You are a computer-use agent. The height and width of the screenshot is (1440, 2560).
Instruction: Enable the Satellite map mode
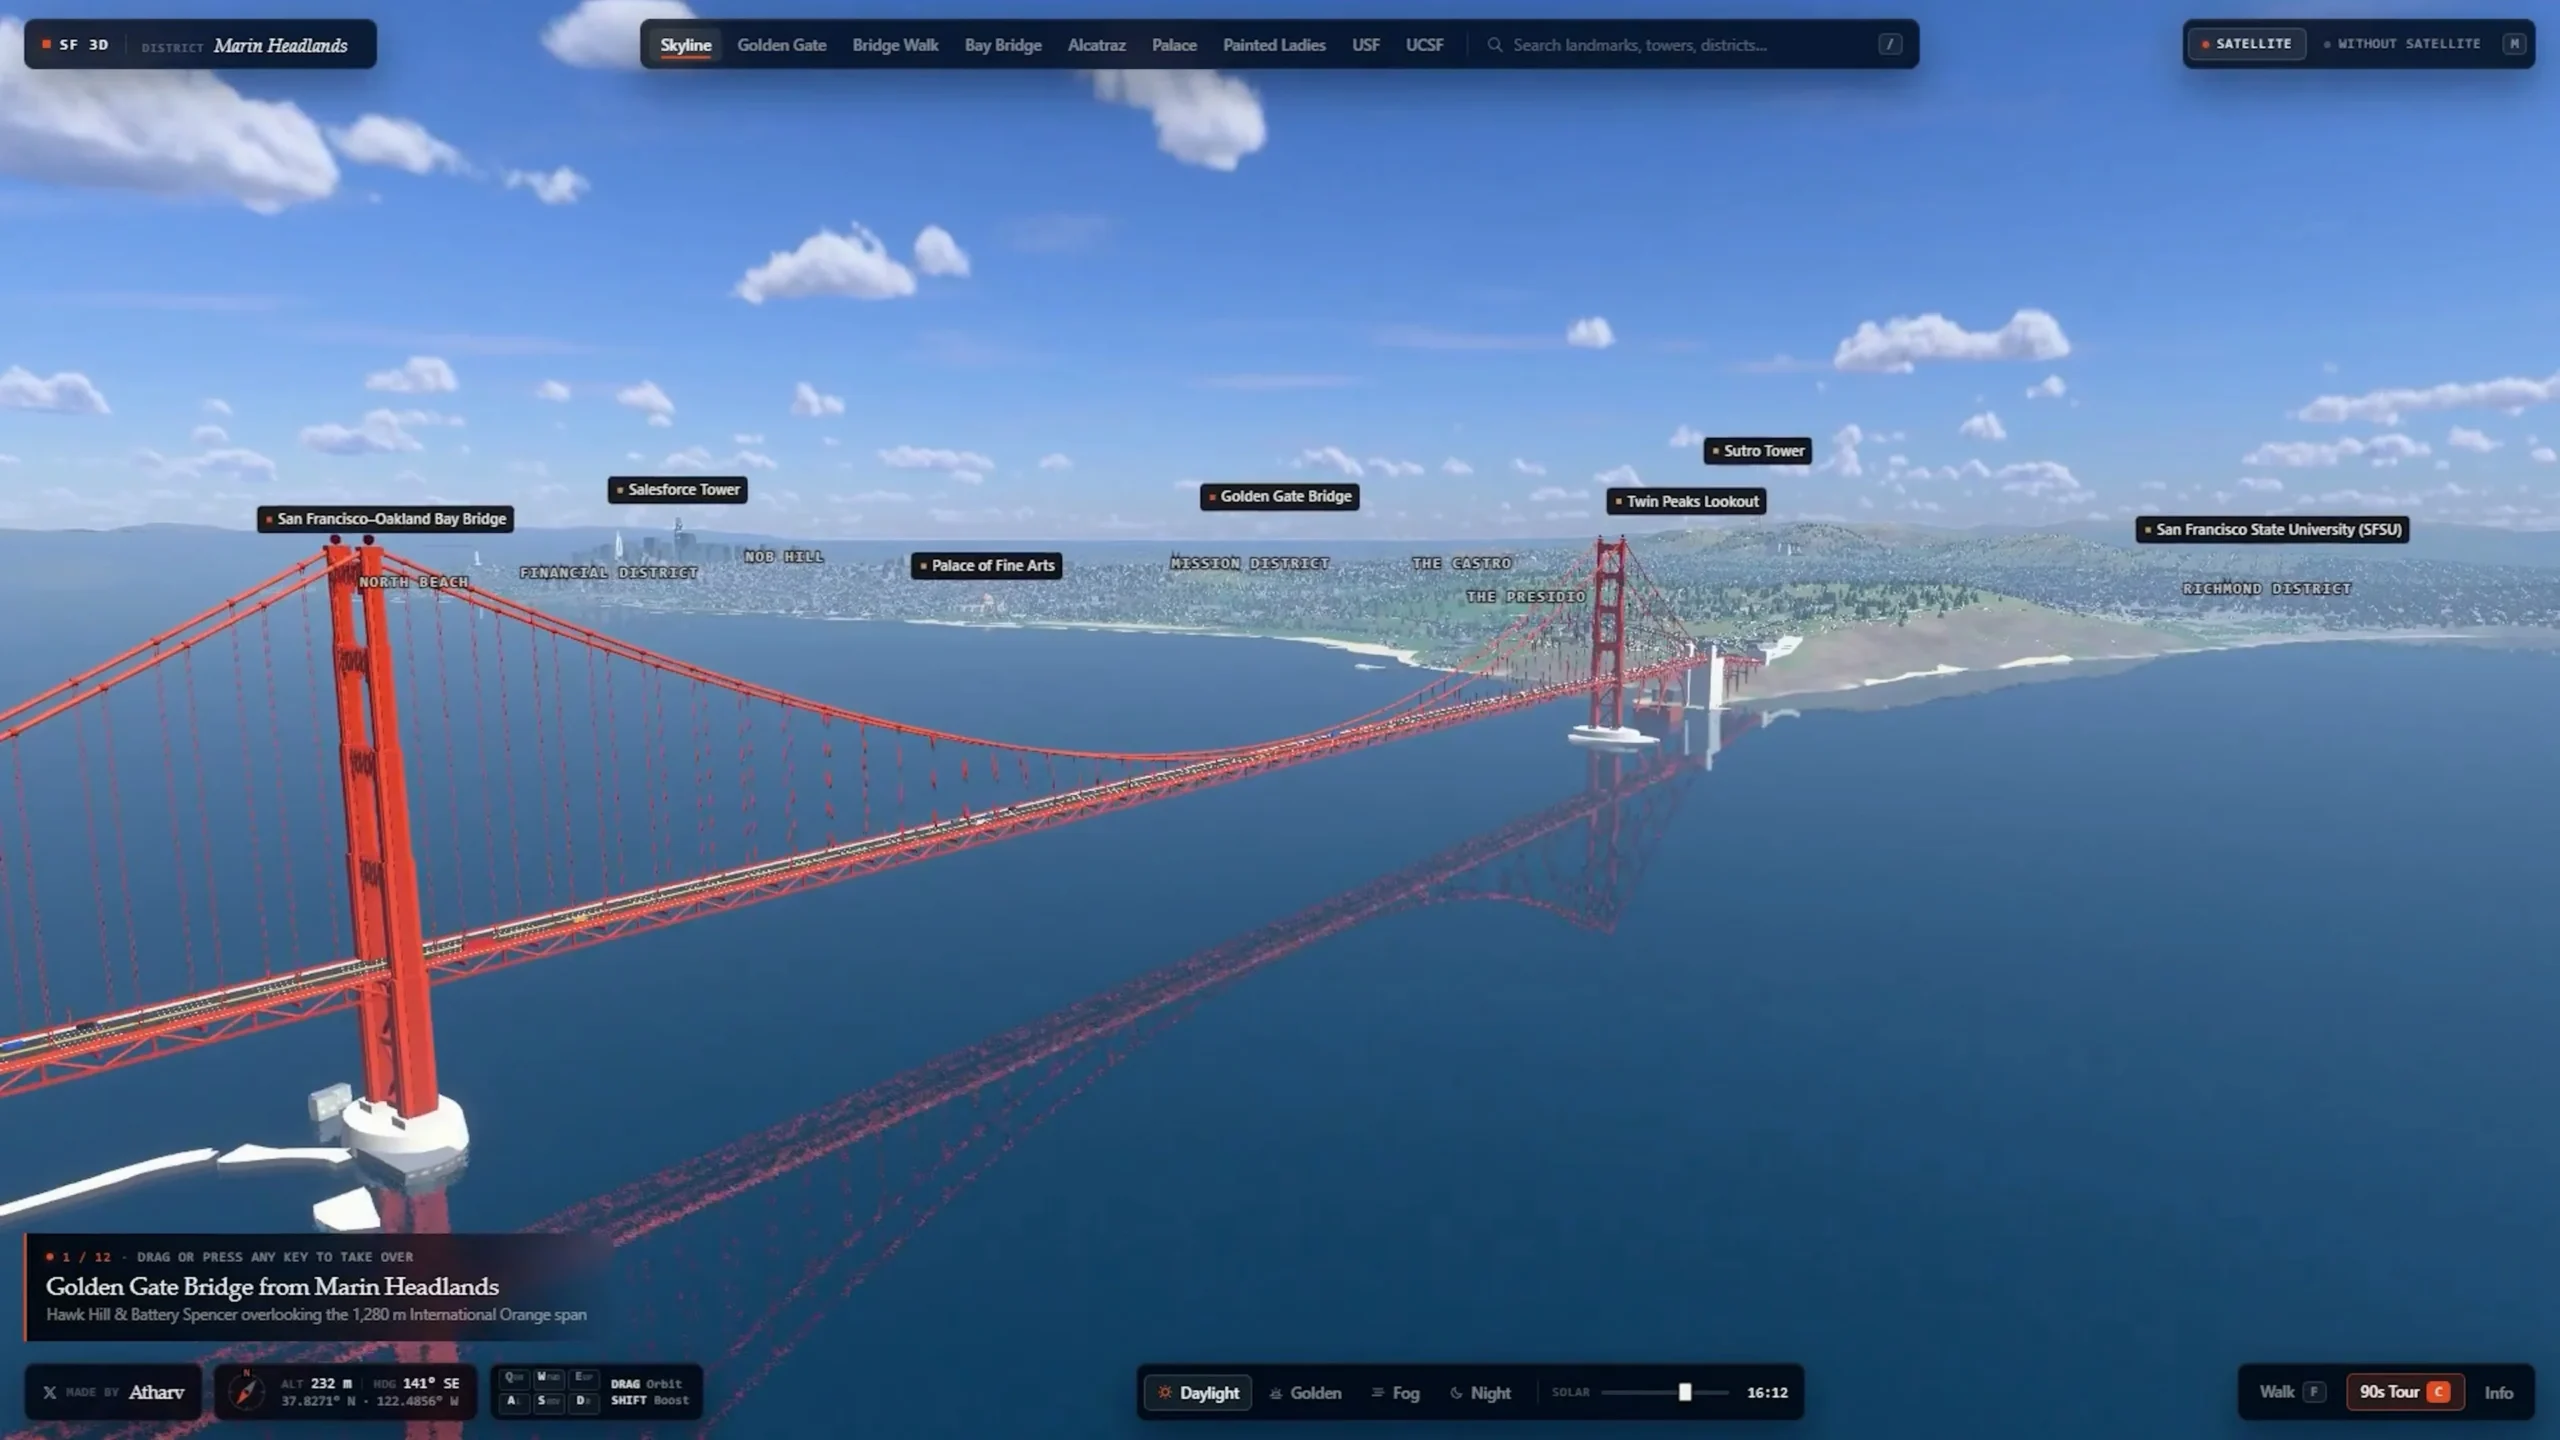tap(2246, 44)
